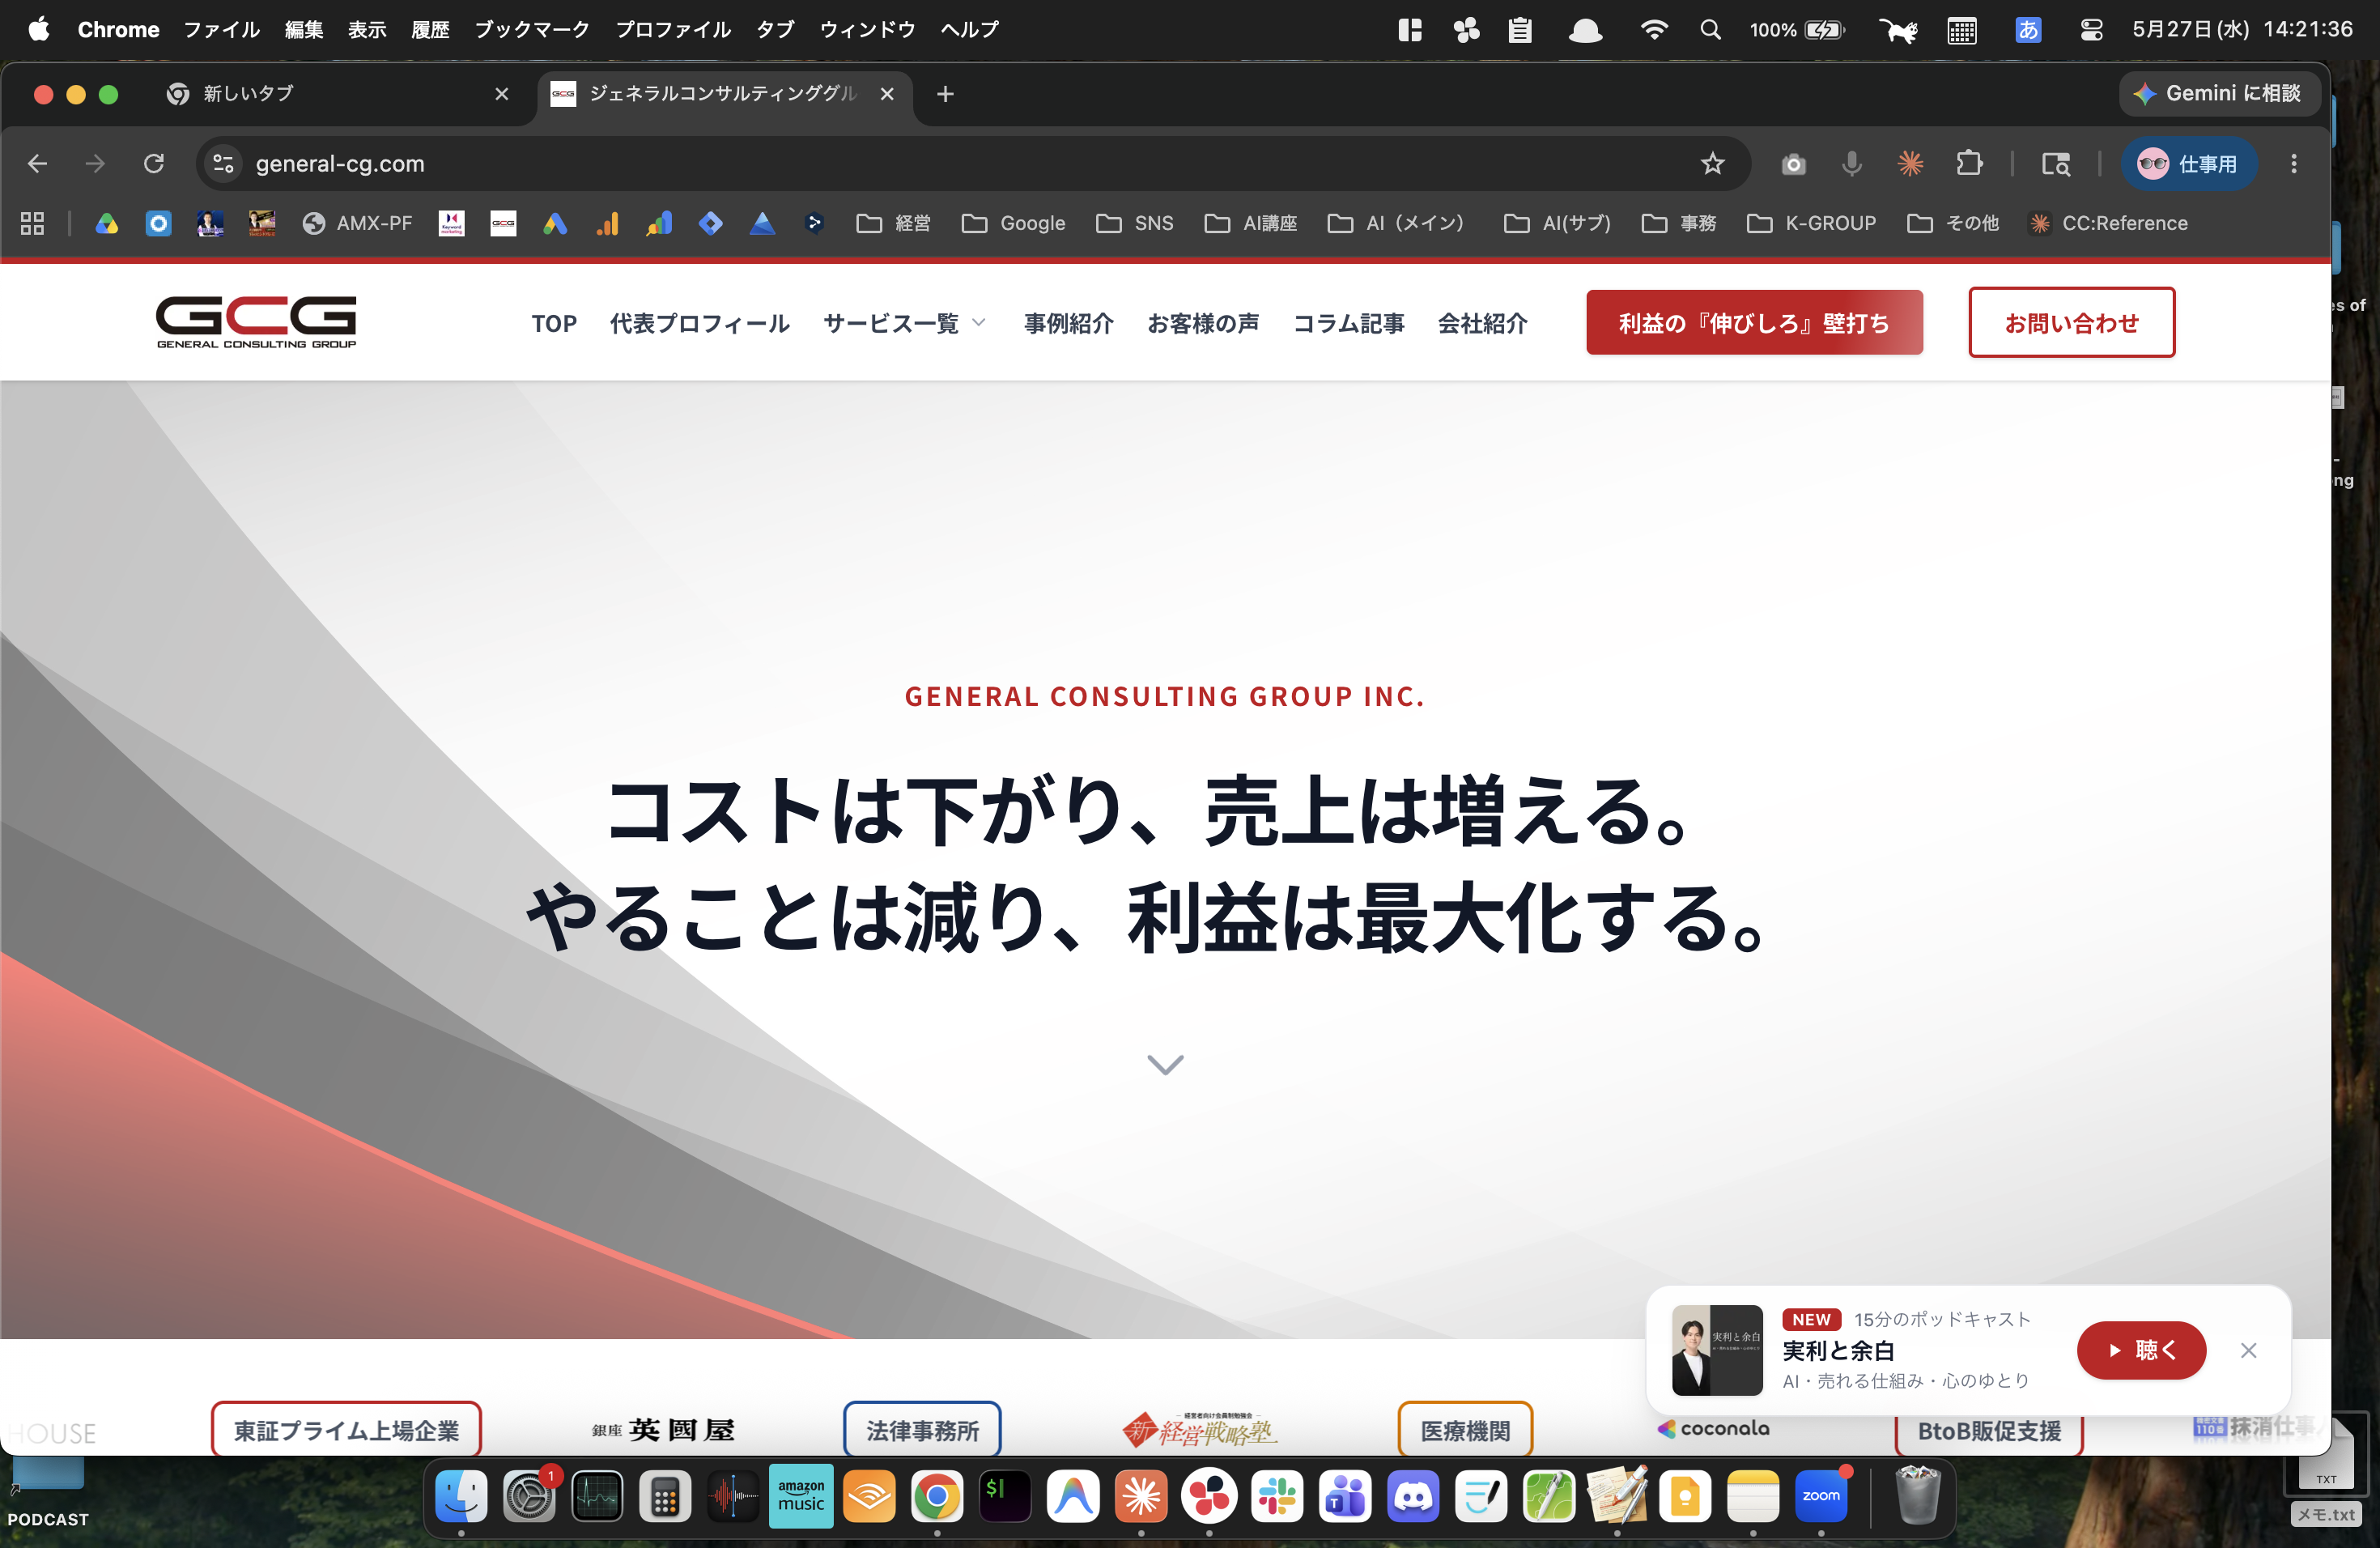
Task: Open Finder from the Dock
Action: click(x=461, y=1496)
